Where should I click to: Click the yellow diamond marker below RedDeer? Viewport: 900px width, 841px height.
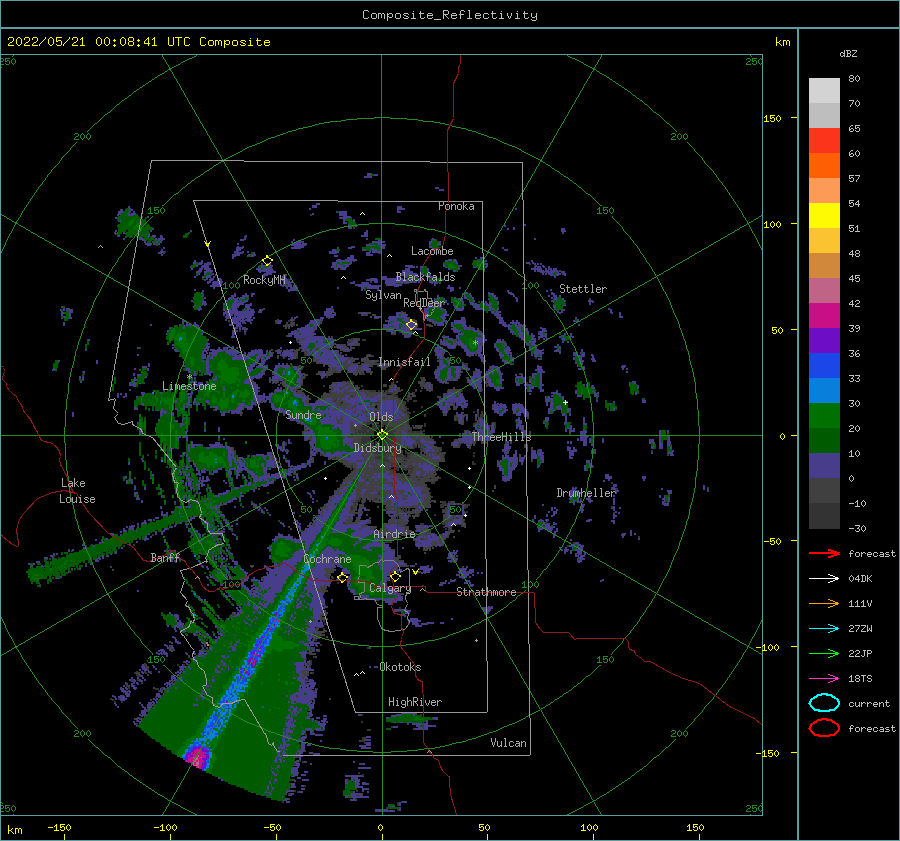tap(412, 325)
